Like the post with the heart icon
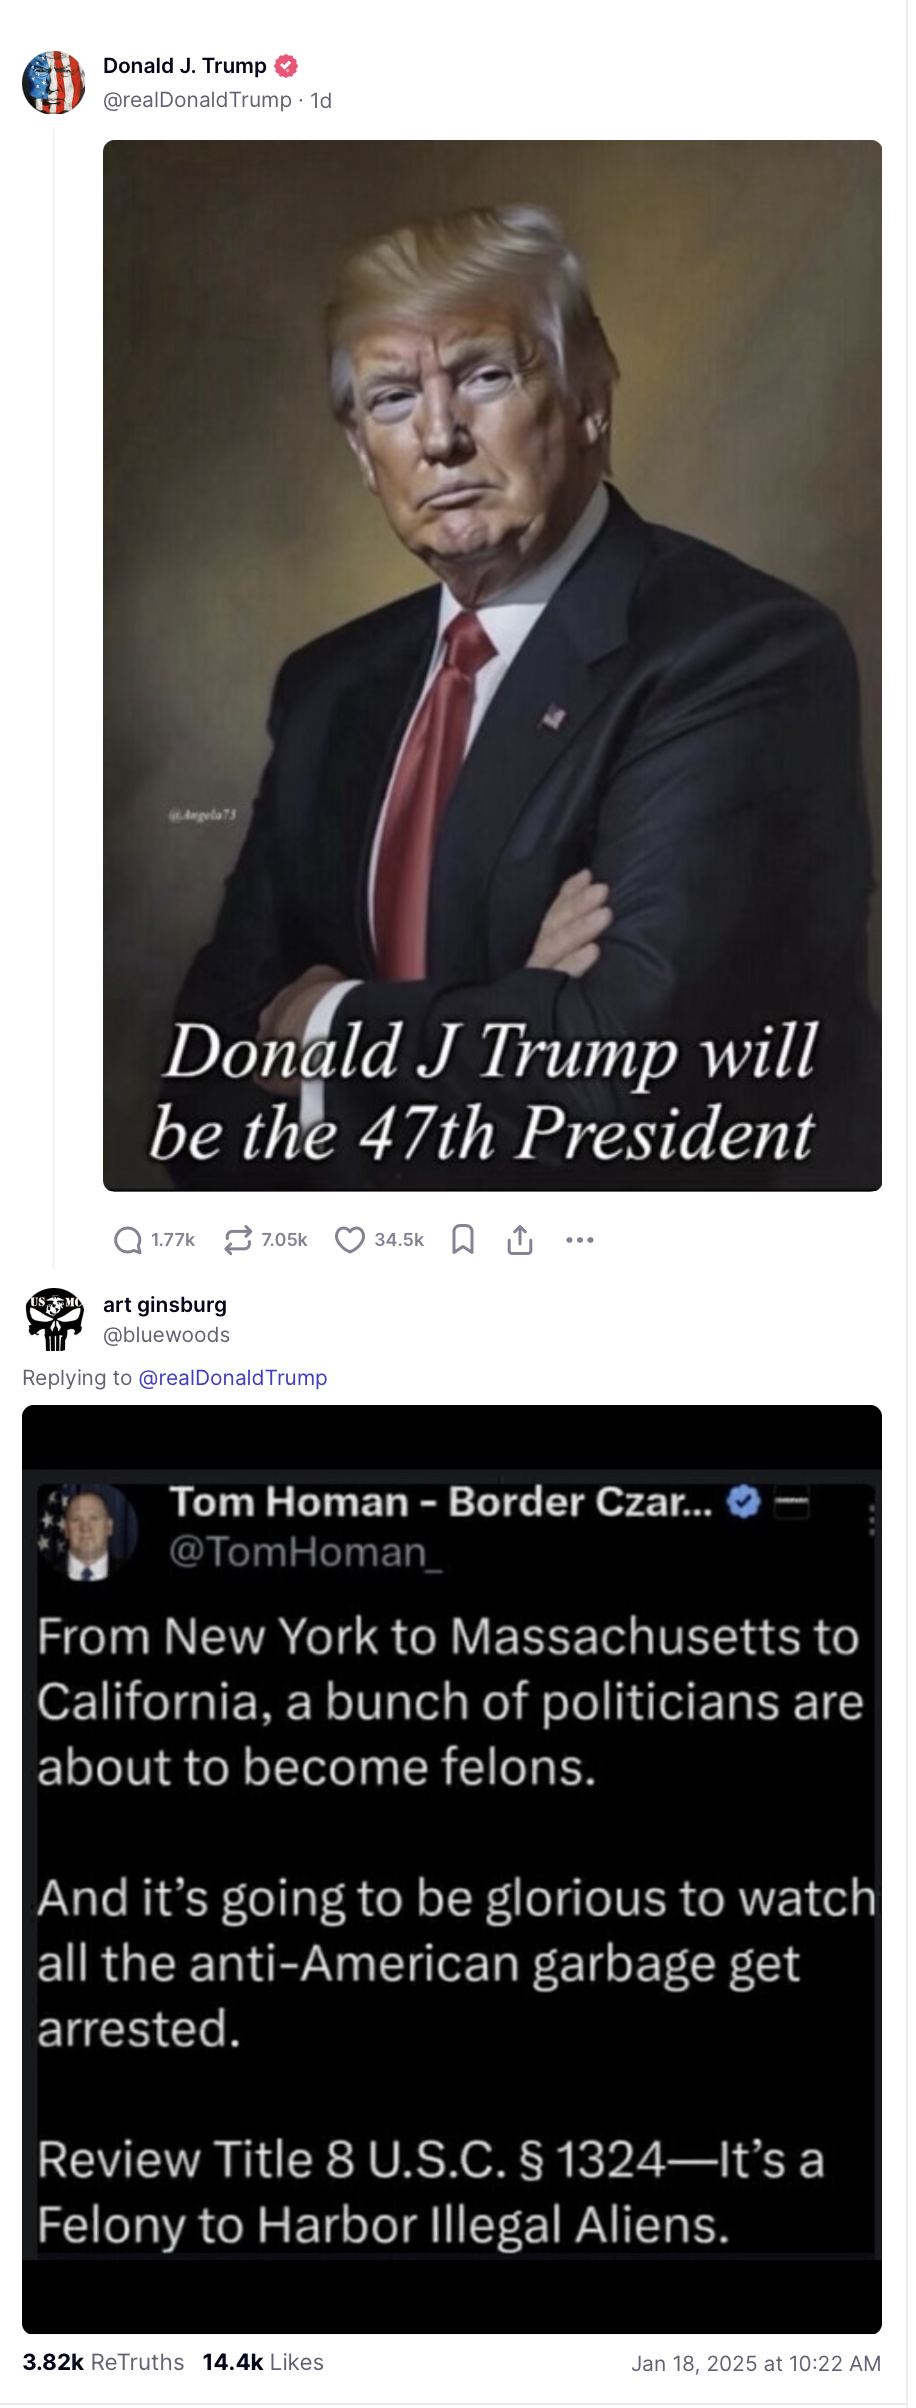Viewport: 916px width, 2408px height. pyautogui.click(x=350, y=1240)
